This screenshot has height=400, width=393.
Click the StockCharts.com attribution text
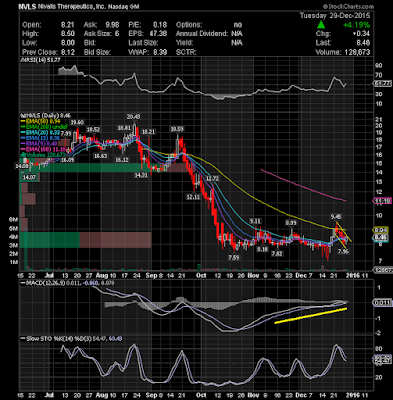coord(348,6)
